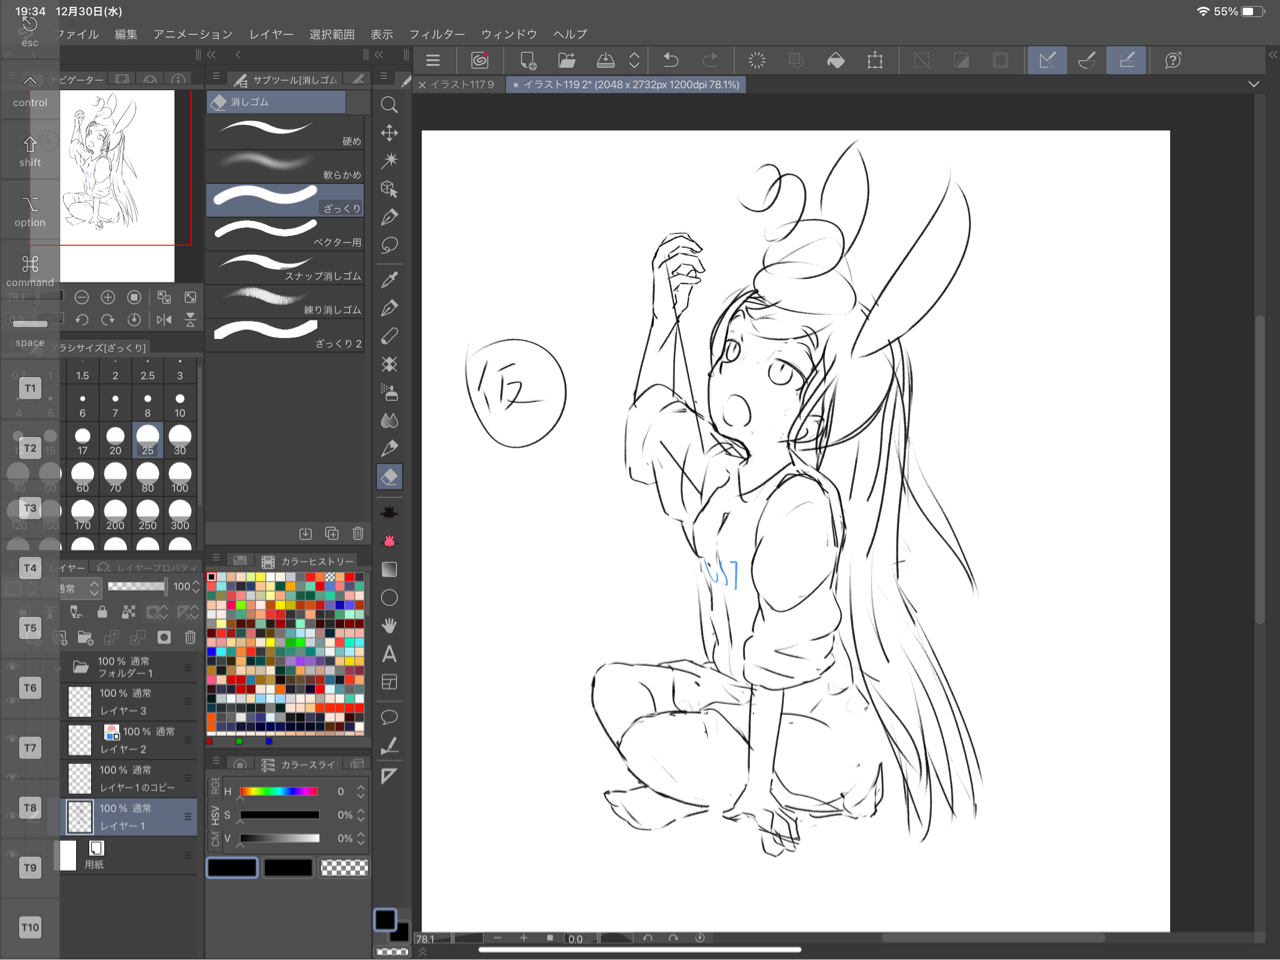Open Sub Tool palette hamburger menu
The width and height of the screenshot is (1280, 960).
point(216,77)
